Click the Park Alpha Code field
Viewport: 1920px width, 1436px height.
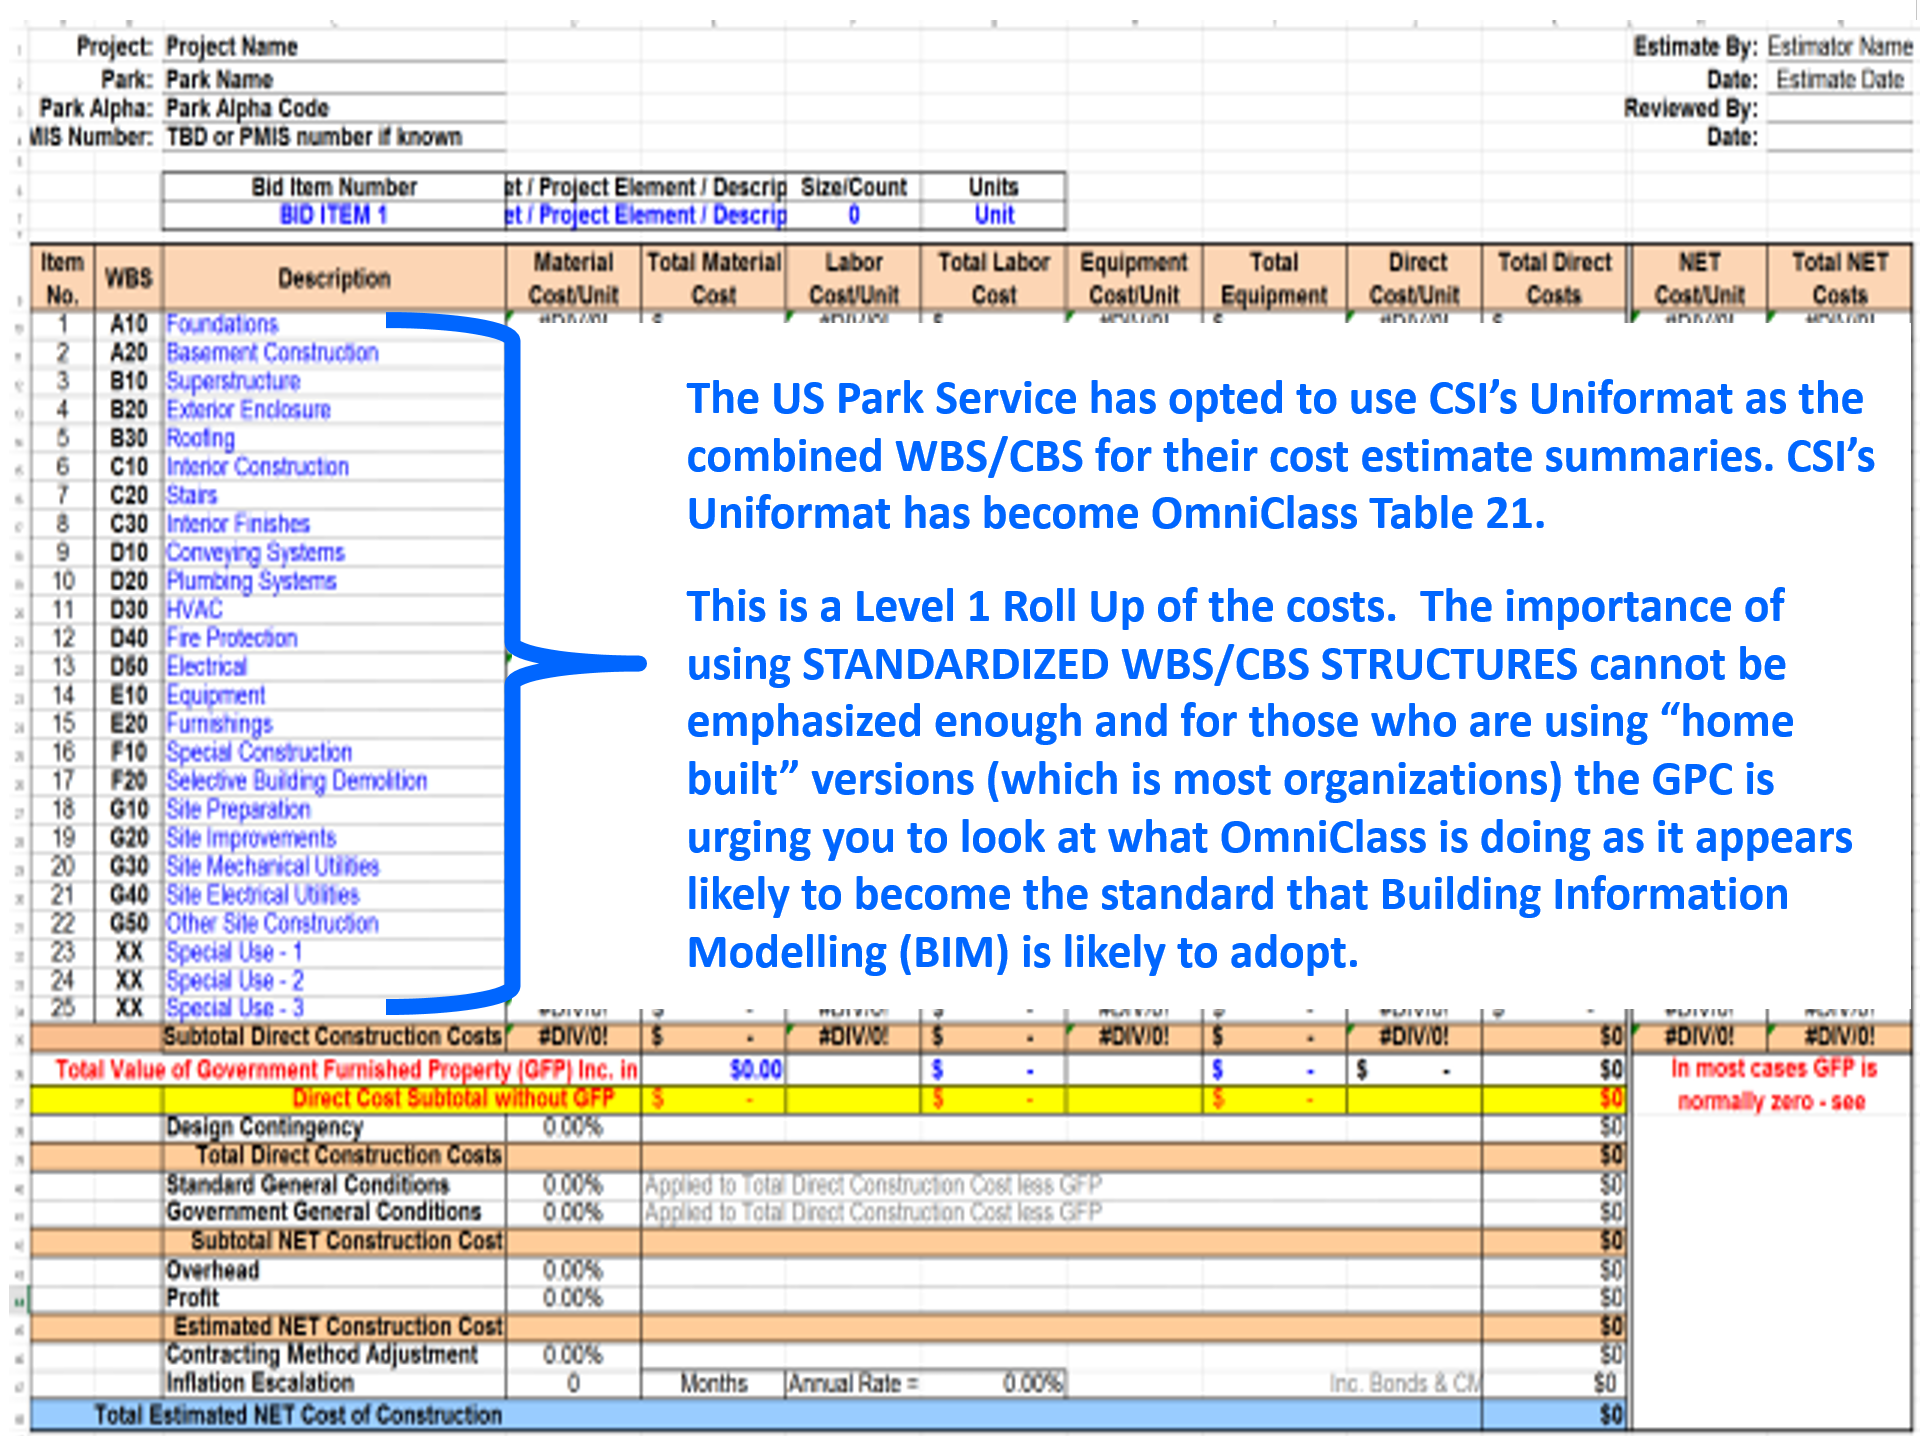(334, 108)
